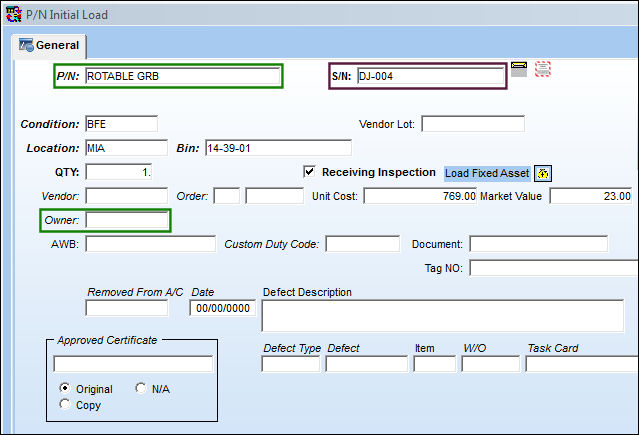Click the Vendor Lot input field
639x435 pixels.
(473, 124)
